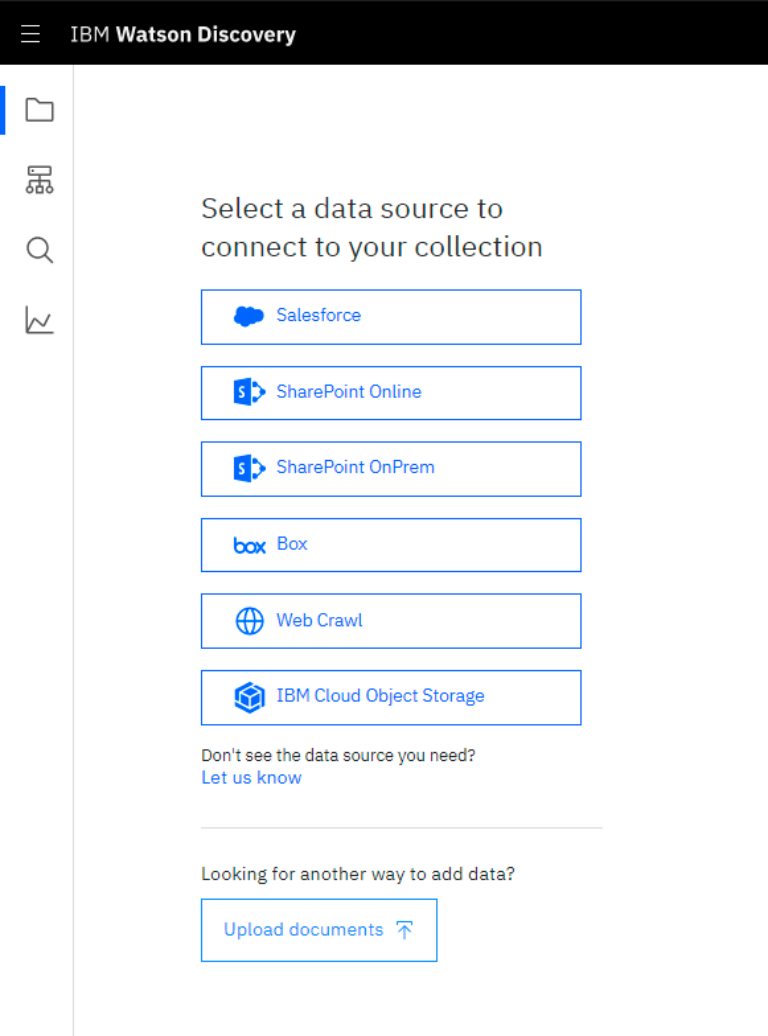768x1036 pixels.
Task: Click the upload arrow icon
Action: click(404, 930)
